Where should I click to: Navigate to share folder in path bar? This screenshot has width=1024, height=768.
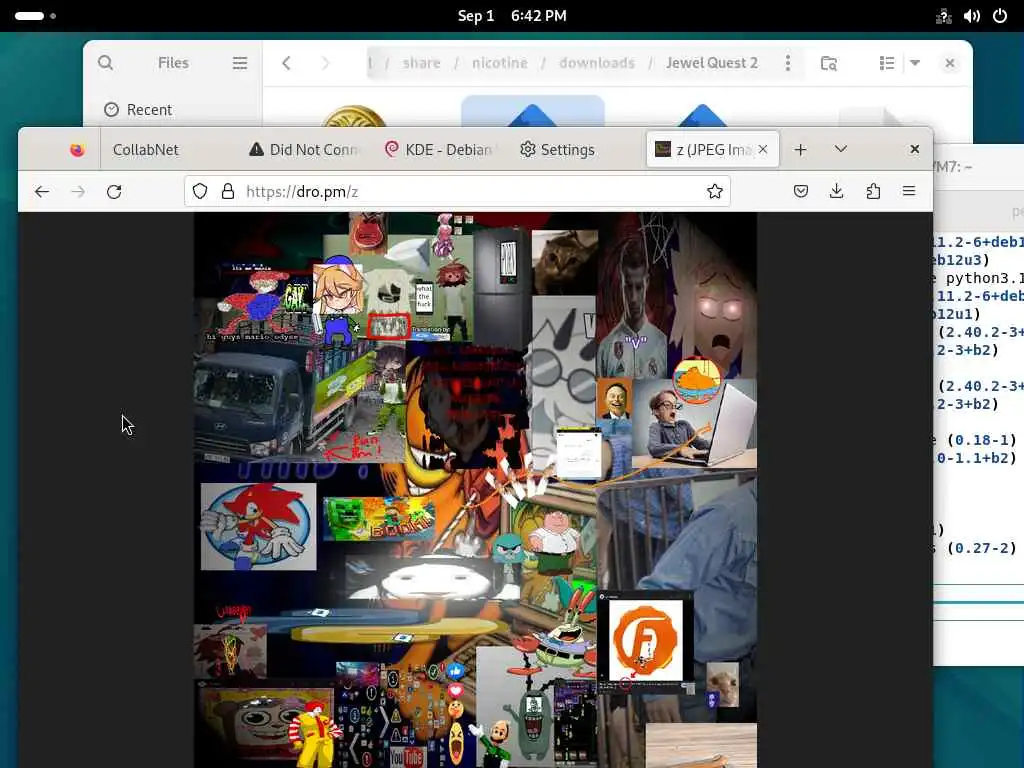tap(421, 63)
